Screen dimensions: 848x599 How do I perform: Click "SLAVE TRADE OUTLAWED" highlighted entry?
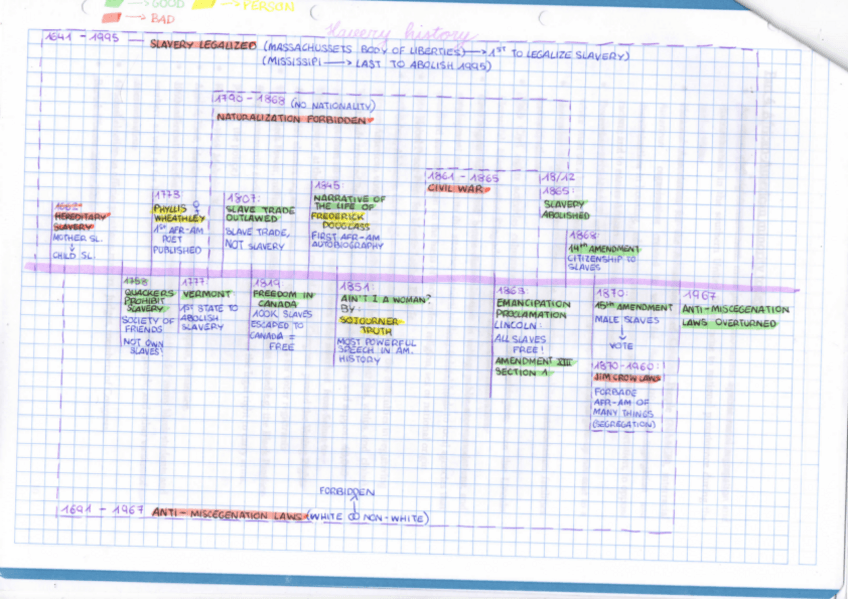point(260,214)
